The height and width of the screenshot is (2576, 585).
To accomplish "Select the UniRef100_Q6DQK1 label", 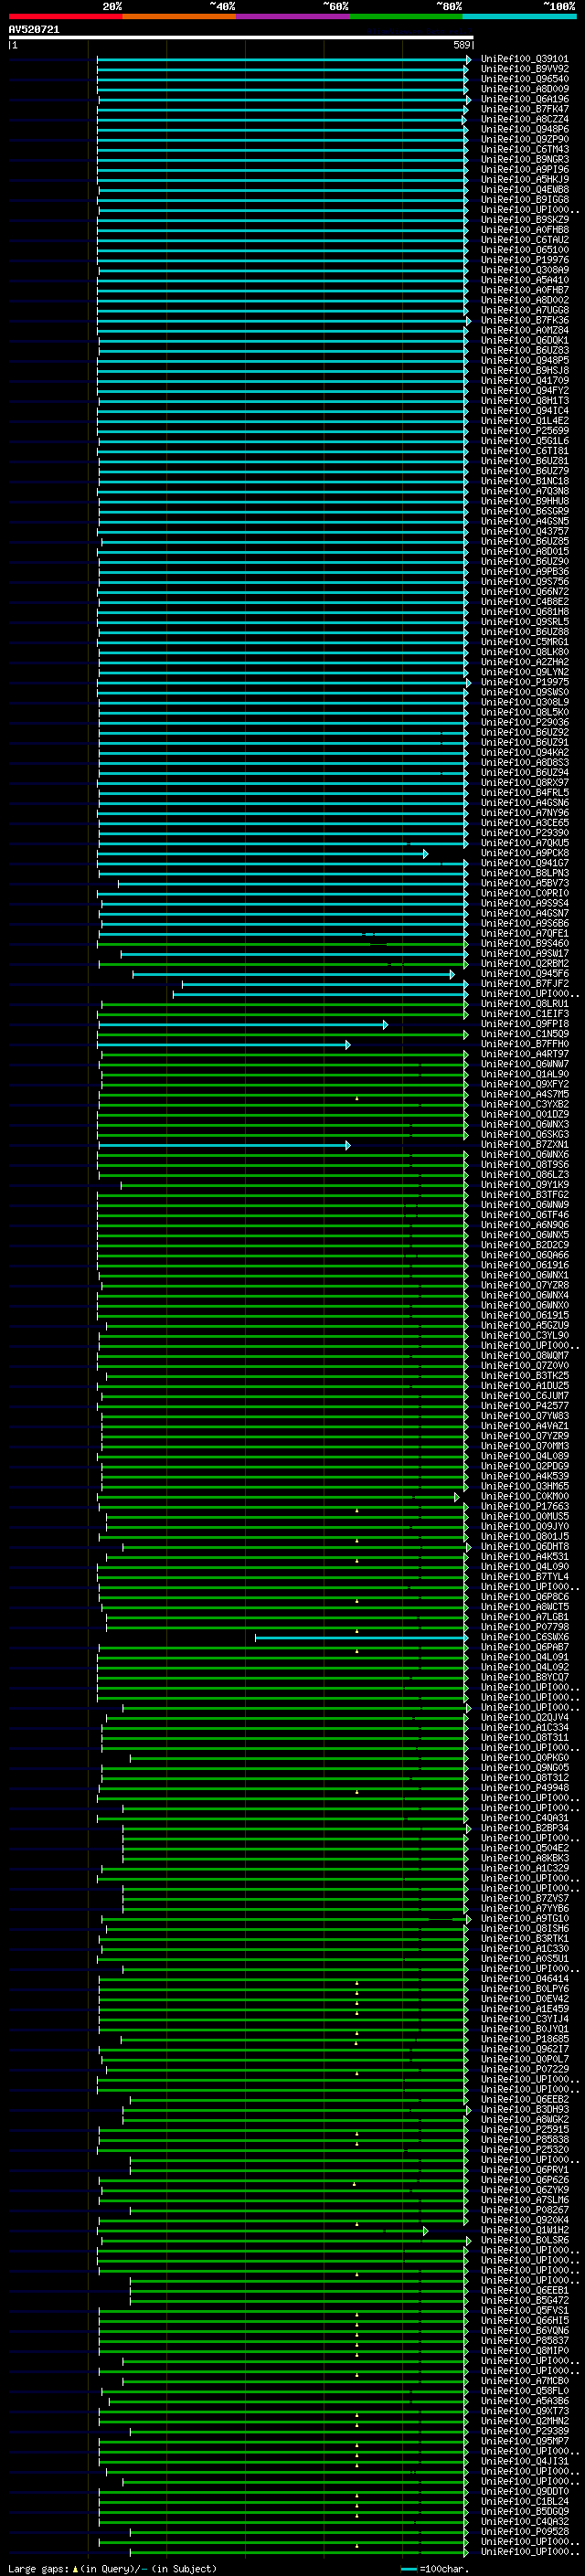I will pyautogui.click(x=525, y=341).
